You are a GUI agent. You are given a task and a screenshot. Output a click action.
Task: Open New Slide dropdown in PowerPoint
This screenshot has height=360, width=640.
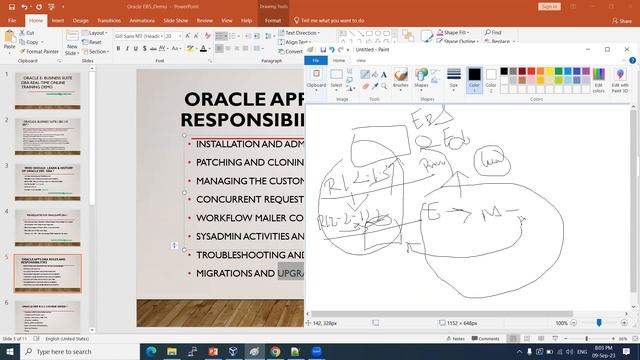pos(72,50)
